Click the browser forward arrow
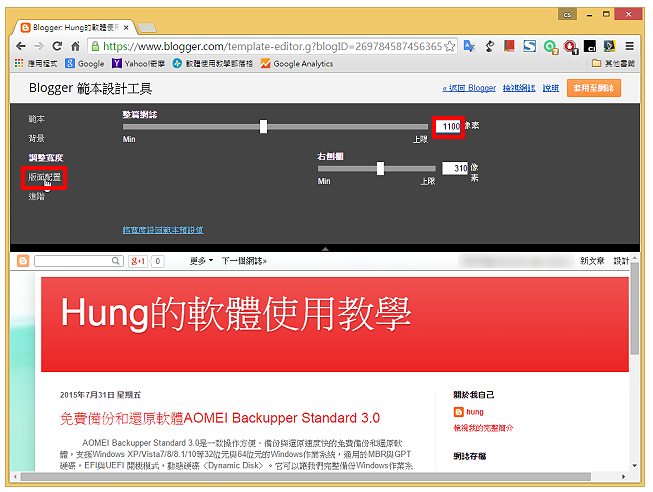 click(39, 46)
